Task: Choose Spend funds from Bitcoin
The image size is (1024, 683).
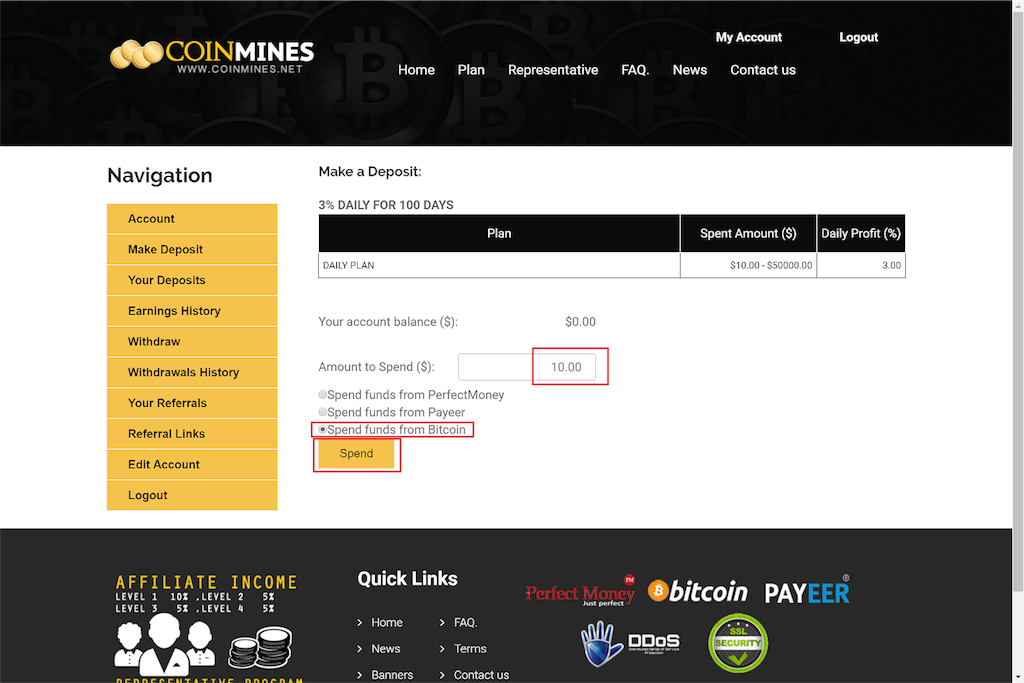Action: (x=323, y=430)
